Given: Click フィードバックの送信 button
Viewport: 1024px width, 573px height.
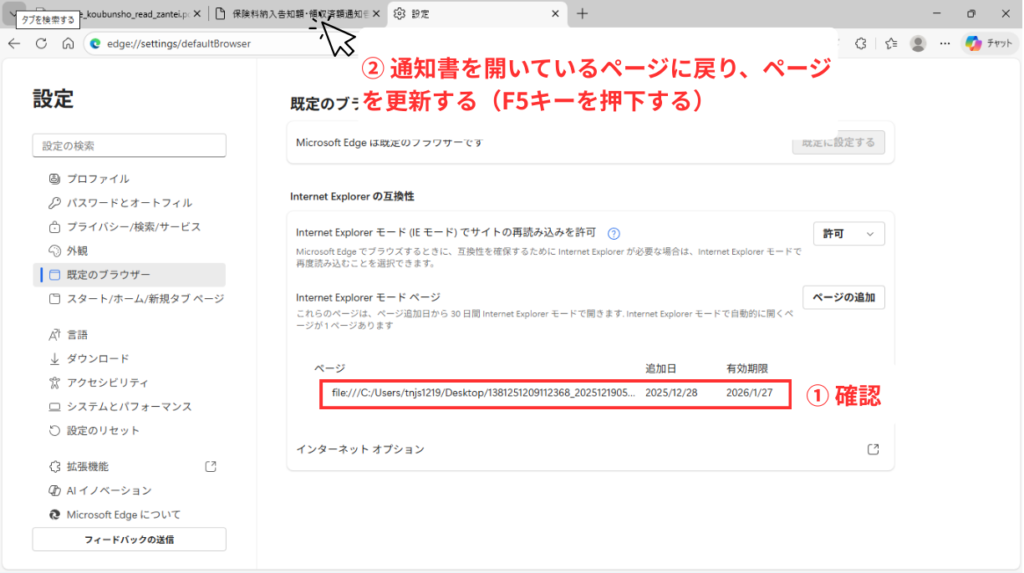Looking at the screenshot, I should click(x=129, y=540).
